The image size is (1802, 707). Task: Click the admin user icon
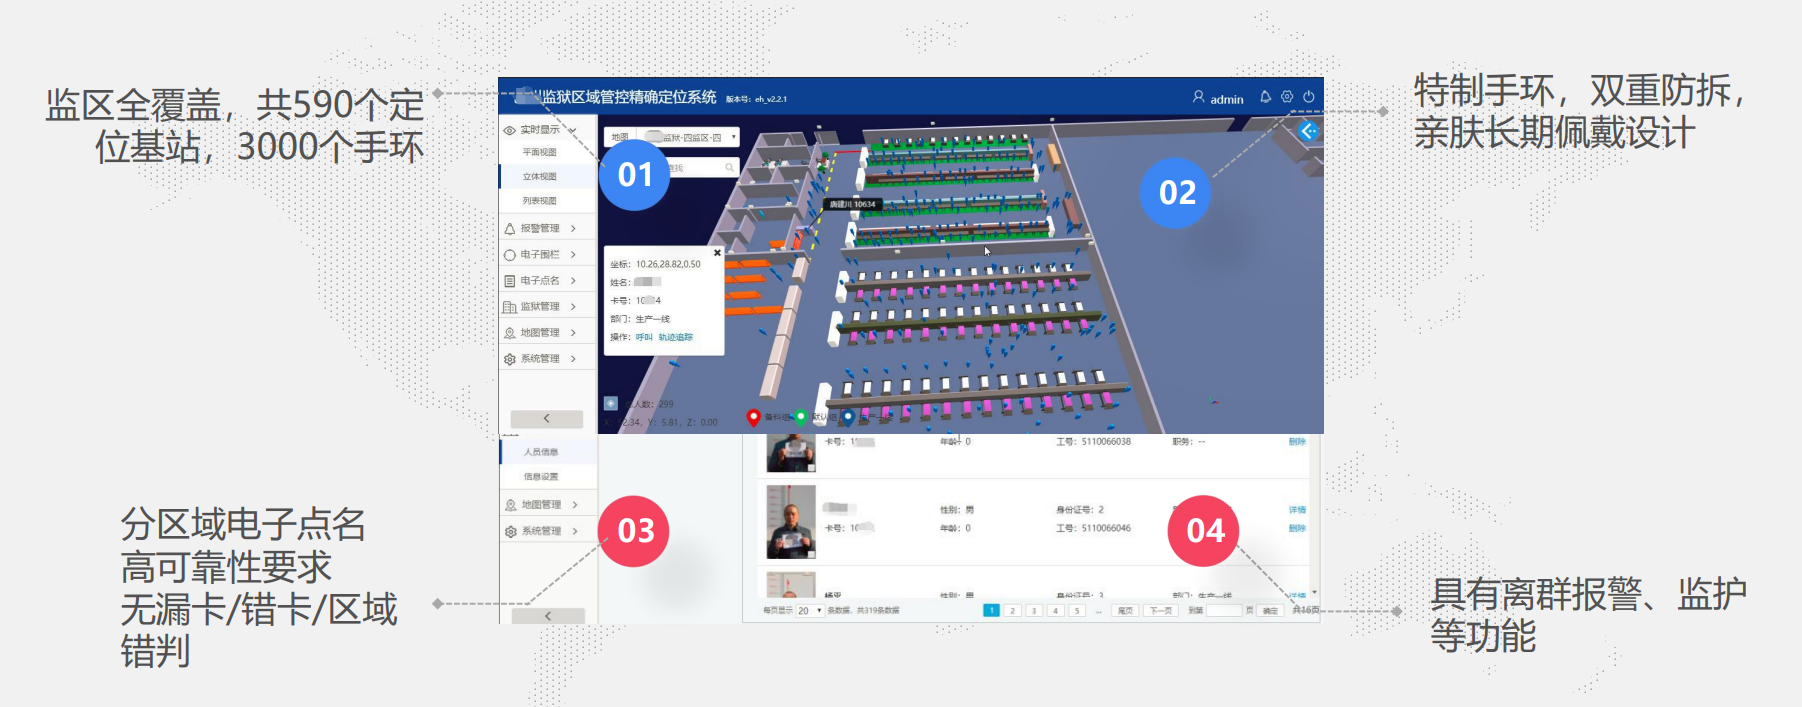coord(1198,97)
